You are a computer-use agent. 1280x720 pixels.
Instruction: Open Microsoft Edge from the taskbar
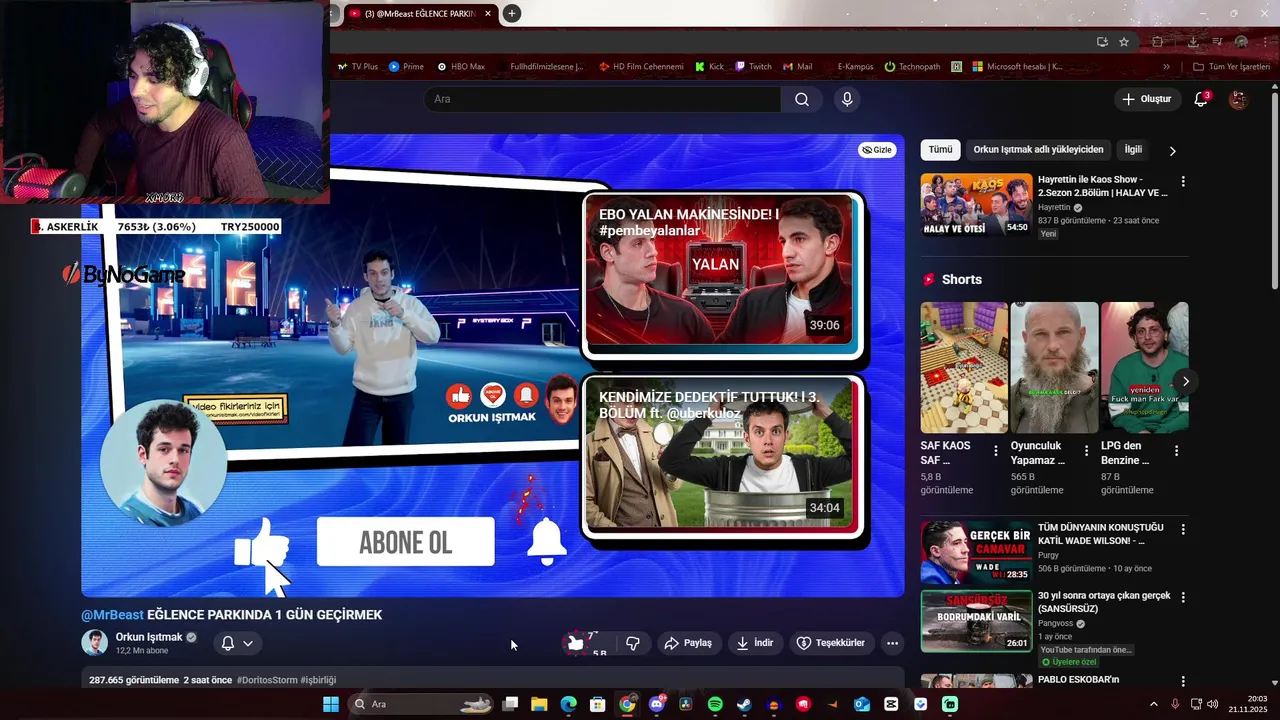[568, 704]
